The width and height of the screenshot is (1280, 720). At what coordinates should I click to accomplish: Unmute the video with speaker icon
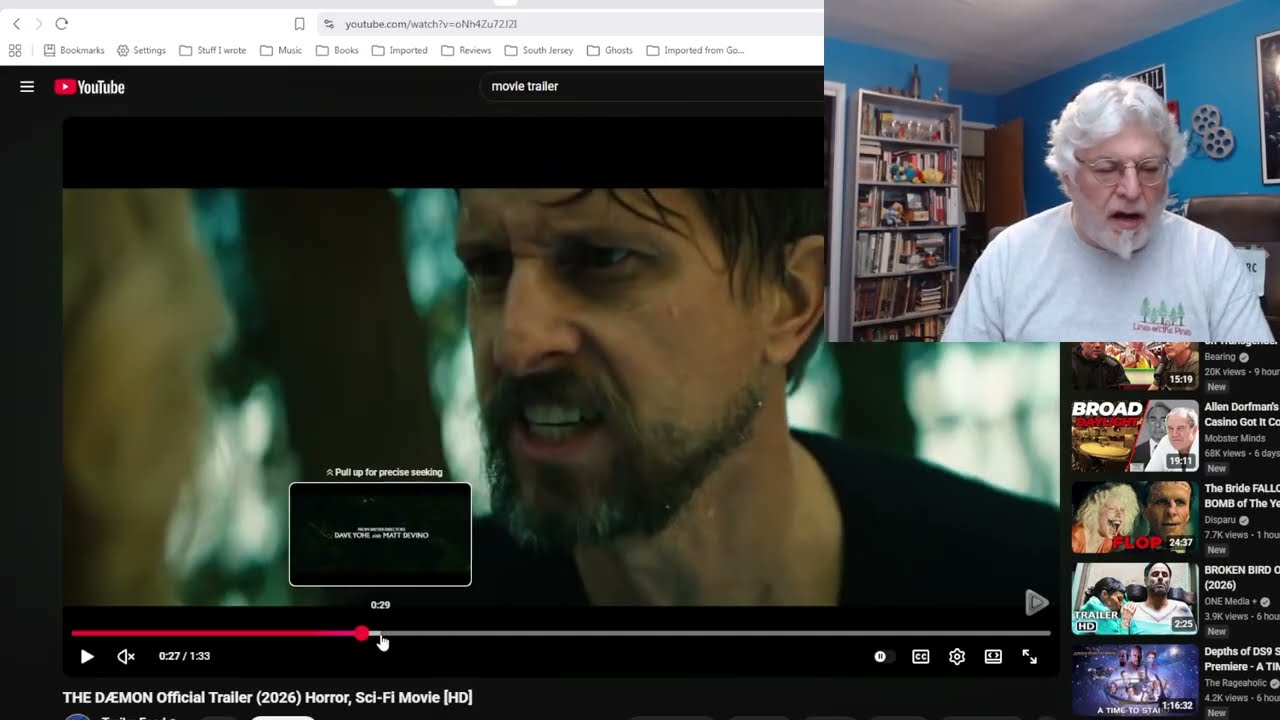[x=126, y=657]
